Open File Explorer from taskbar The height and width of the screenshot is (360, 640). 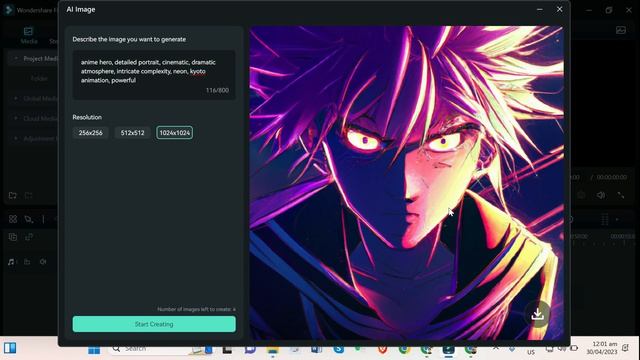(273, 350)
